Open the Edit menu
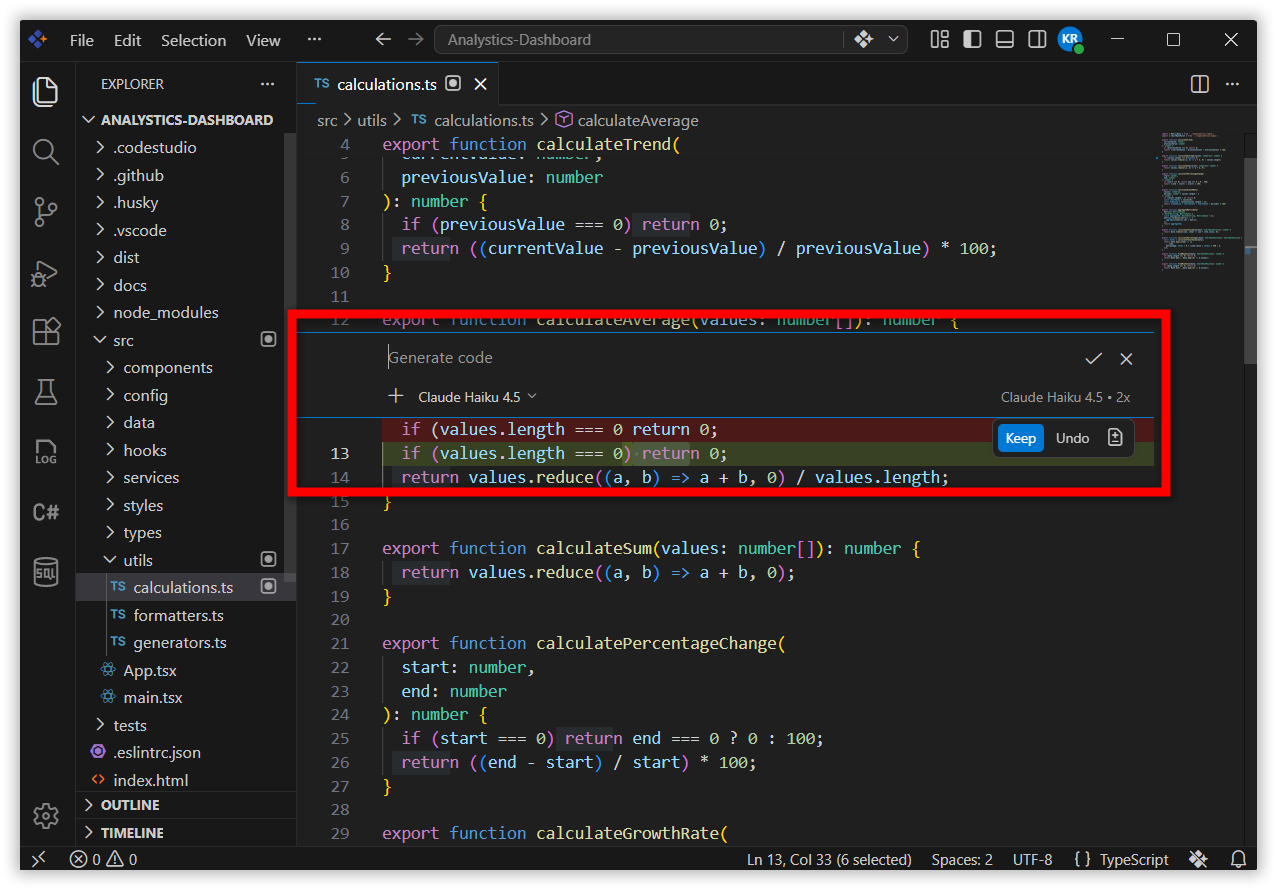 click(127, 40)
